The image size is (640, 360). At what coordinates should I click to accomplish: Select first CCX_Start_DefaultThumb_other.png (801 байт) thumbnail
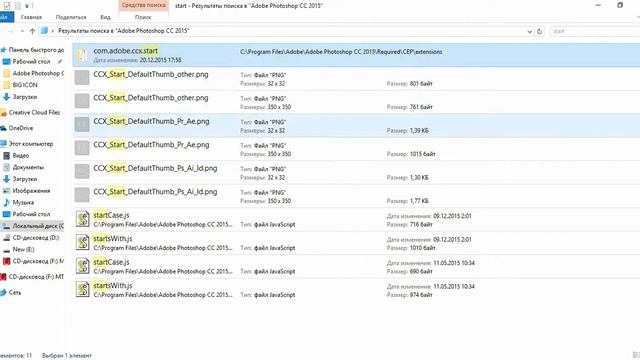pyautogui.click(x=82, y=78)
